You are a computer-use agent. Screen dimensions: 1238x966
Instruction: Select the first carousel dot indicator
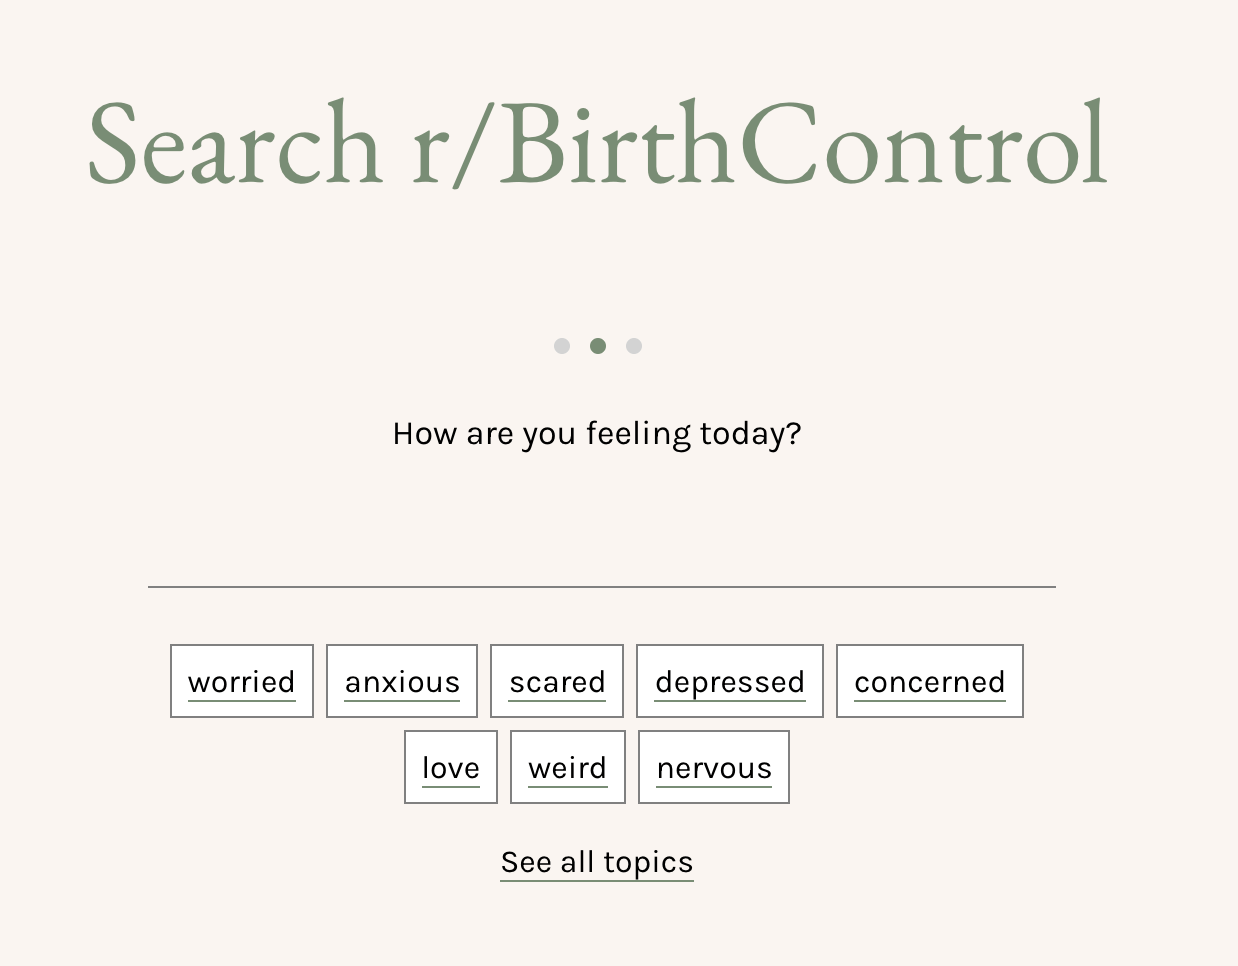pyautogui.click(x=562, y=346)
